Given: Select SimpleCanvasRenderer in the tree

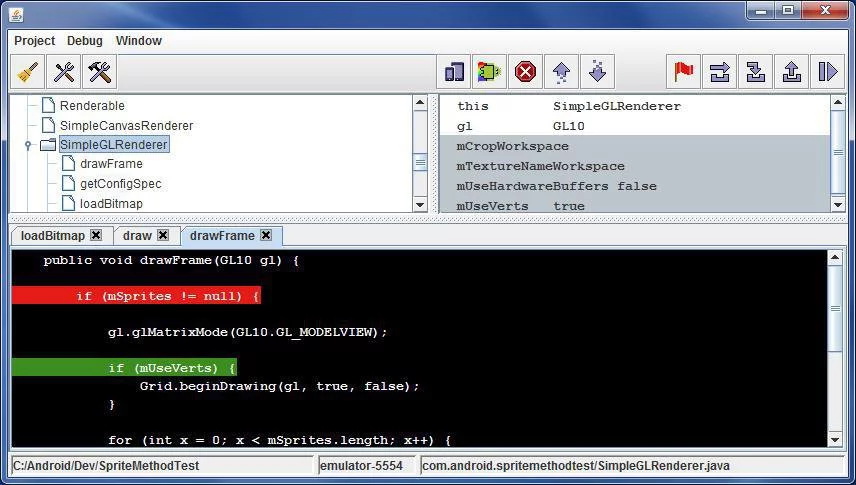Looking at the screenshot, I should (x=126, y=125).
